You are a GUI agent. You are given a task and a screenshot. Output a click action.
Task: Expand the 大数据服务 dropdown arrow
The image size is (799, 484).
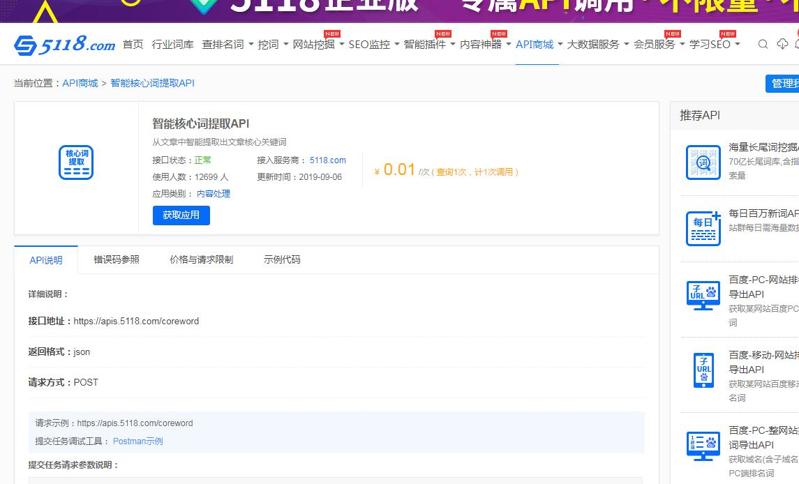click(626, 44)
